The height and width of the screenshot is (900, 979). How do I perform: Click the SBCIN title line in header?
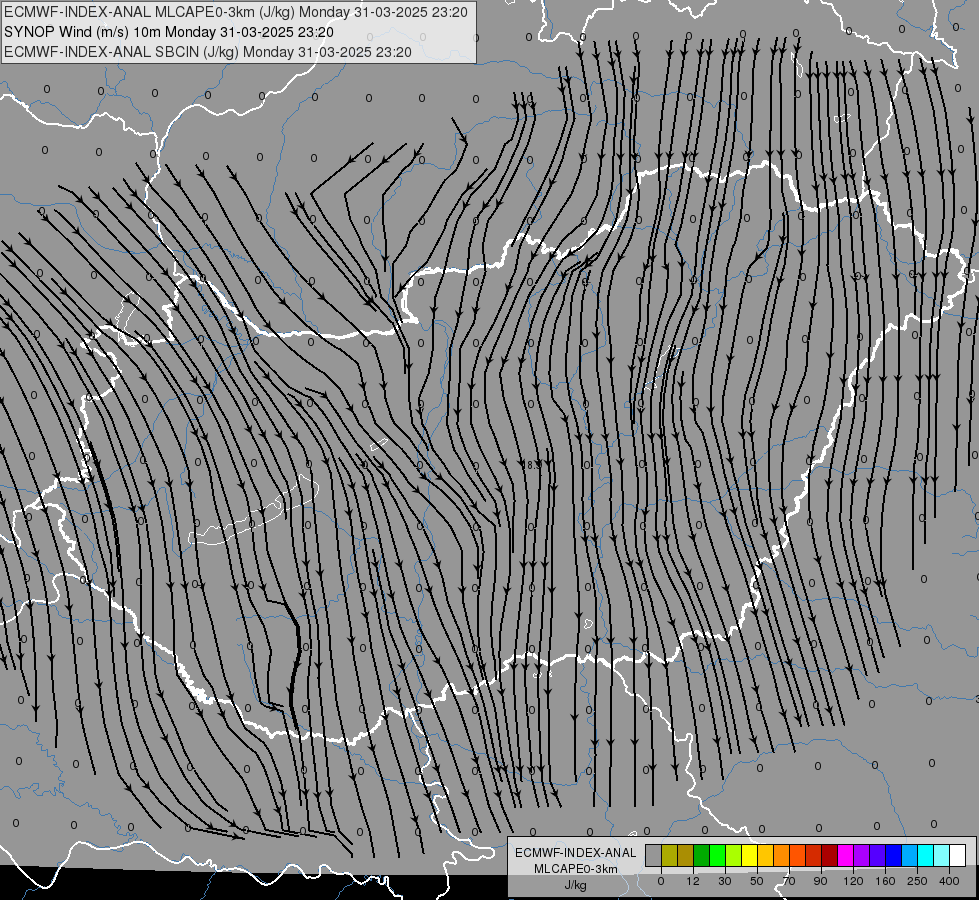tap(208, 52)
